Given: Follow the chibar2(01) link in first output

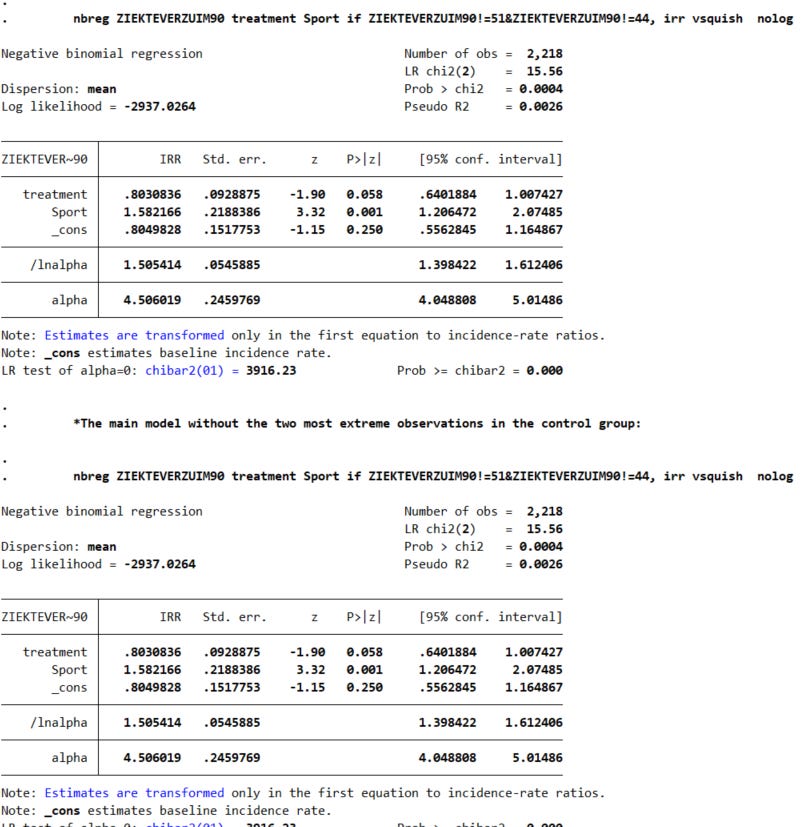Looking at the screenshot, I should coord(184,371).
